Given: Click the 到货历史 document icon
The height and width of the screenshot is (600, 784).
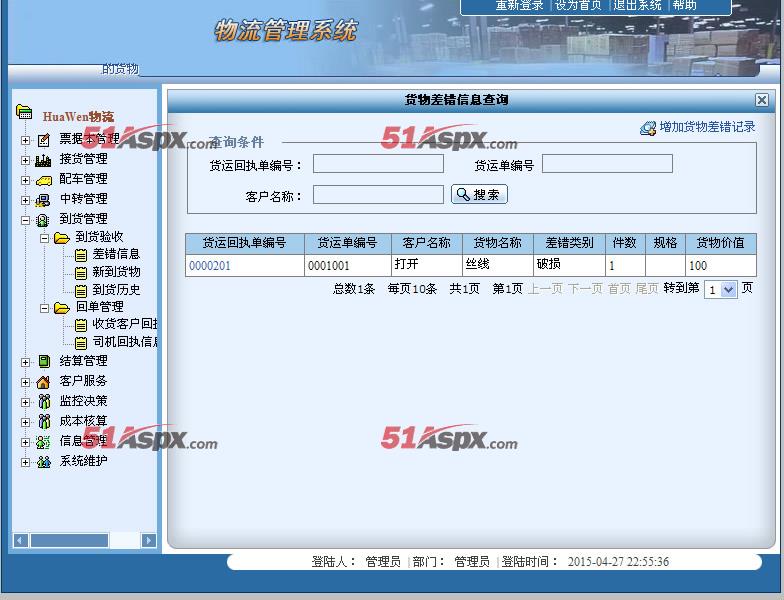Looking at the screenshot, I should 80,290.
